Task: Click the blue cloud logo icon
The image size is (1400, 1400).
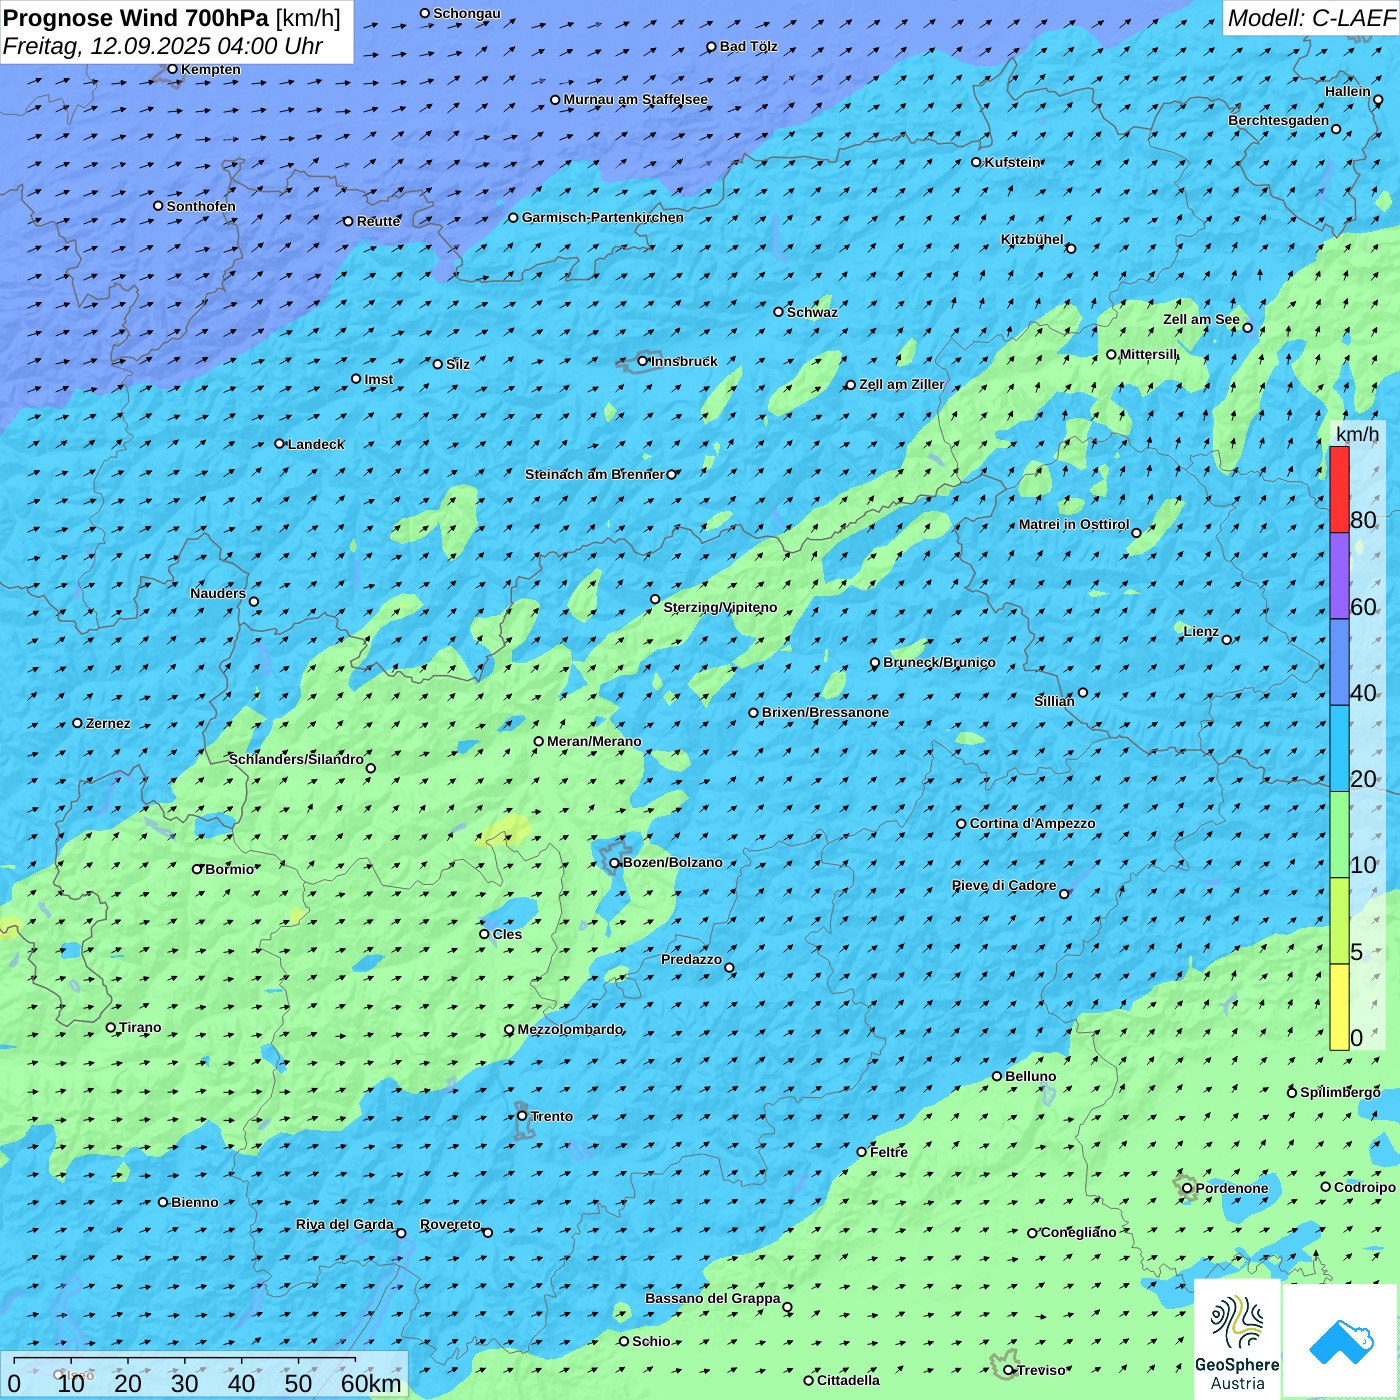Action: [x=1340, y=1341]
